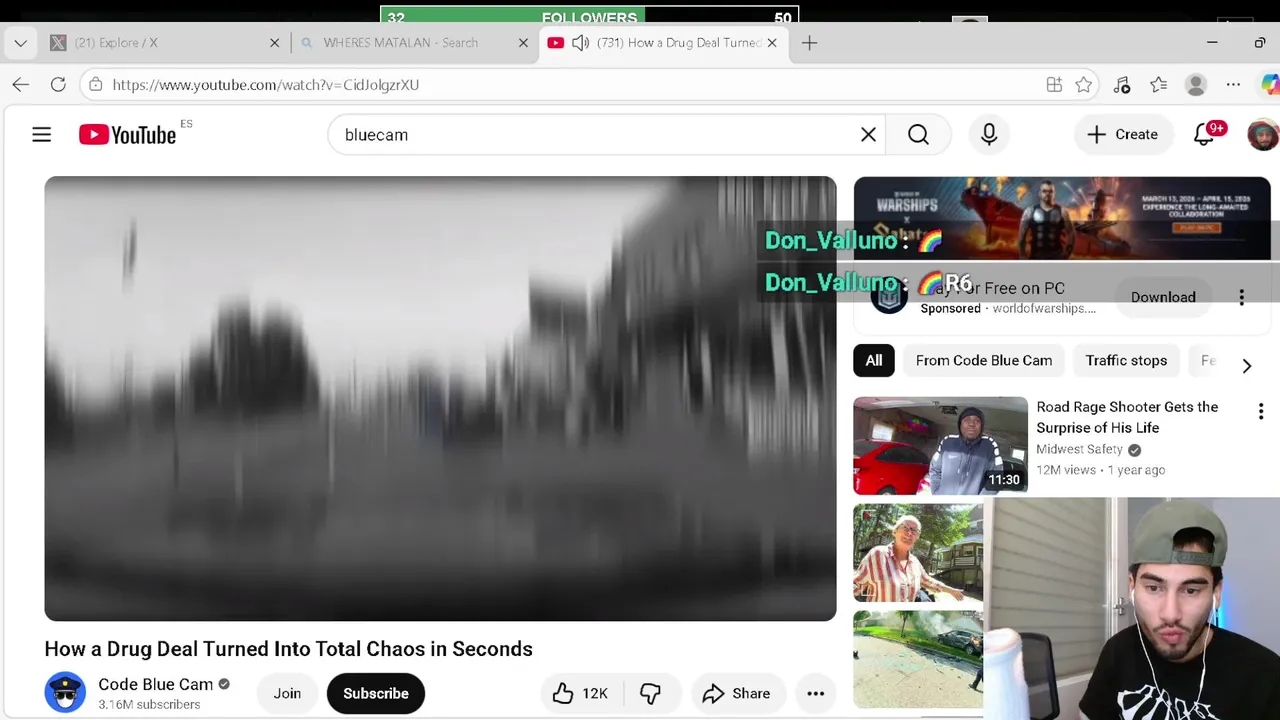Subscribe to Code Blue Cam

(376, 693)
